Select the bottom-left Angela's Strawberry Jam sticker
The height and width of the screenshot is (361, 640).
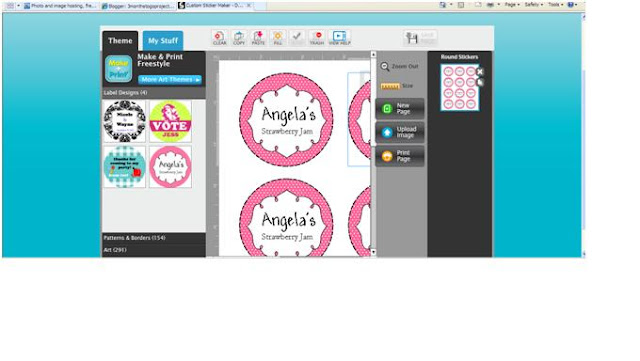[286, 218]
